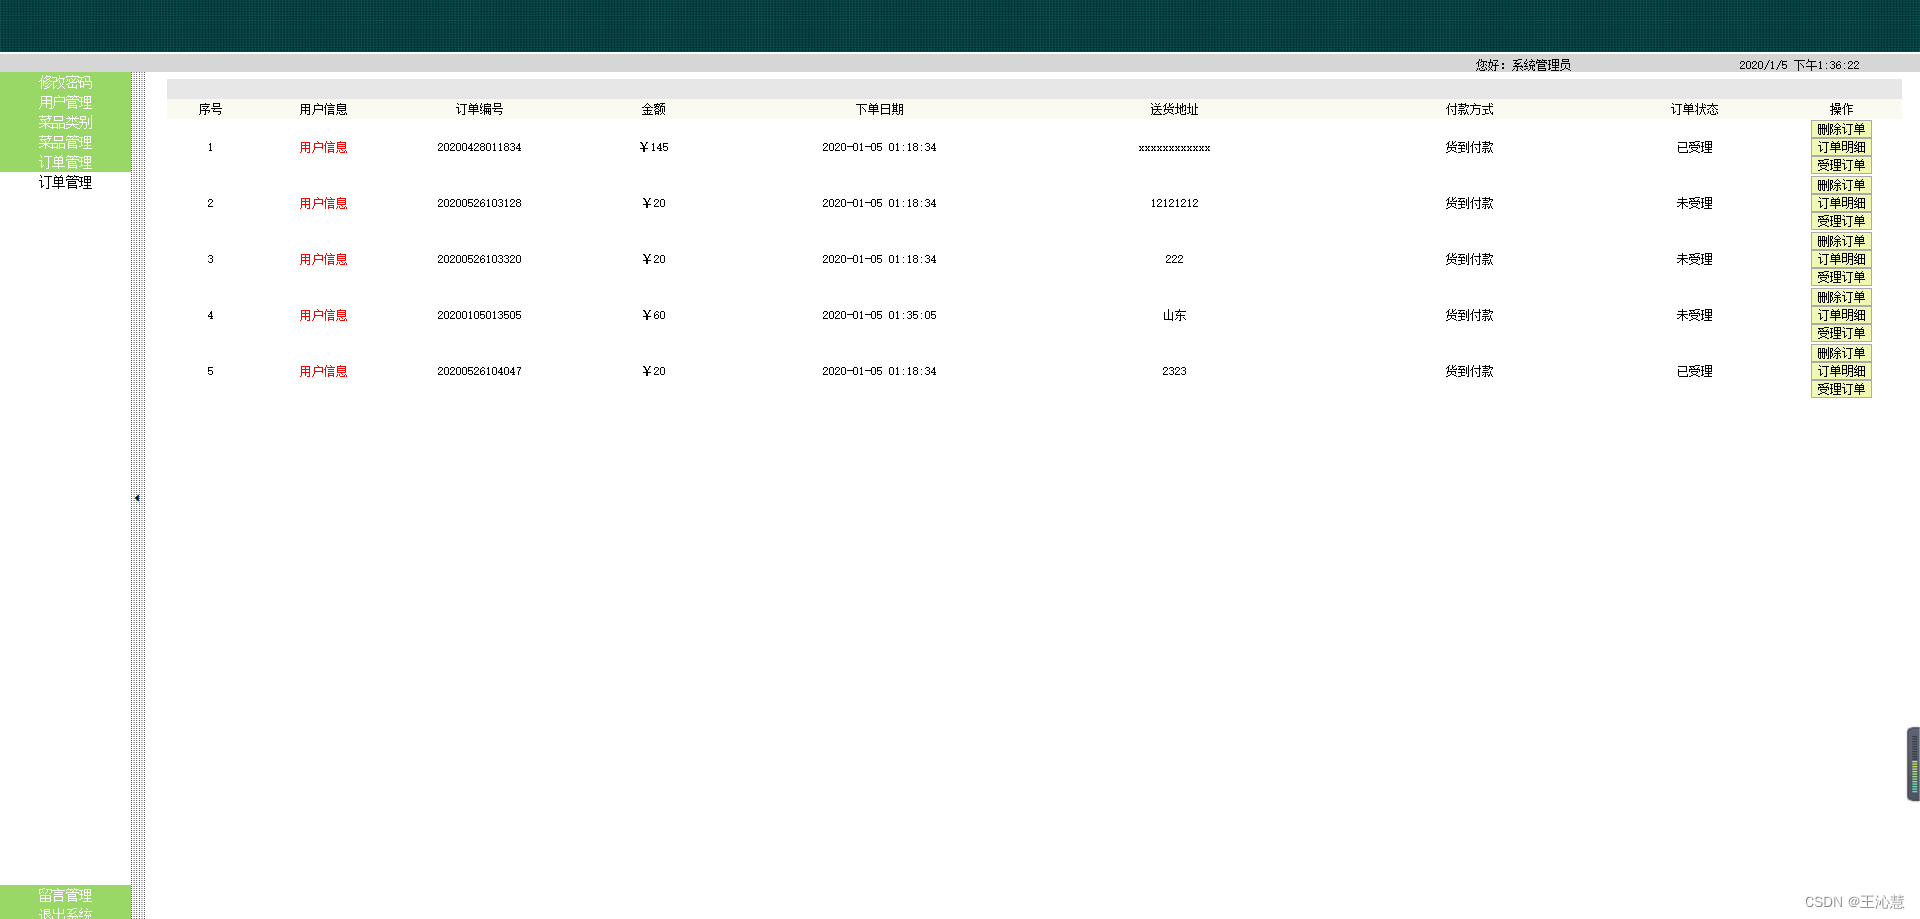Click the 用户信息 column header
The width and height of the screenshot is (1920, 919).
(x=323, y=109)
